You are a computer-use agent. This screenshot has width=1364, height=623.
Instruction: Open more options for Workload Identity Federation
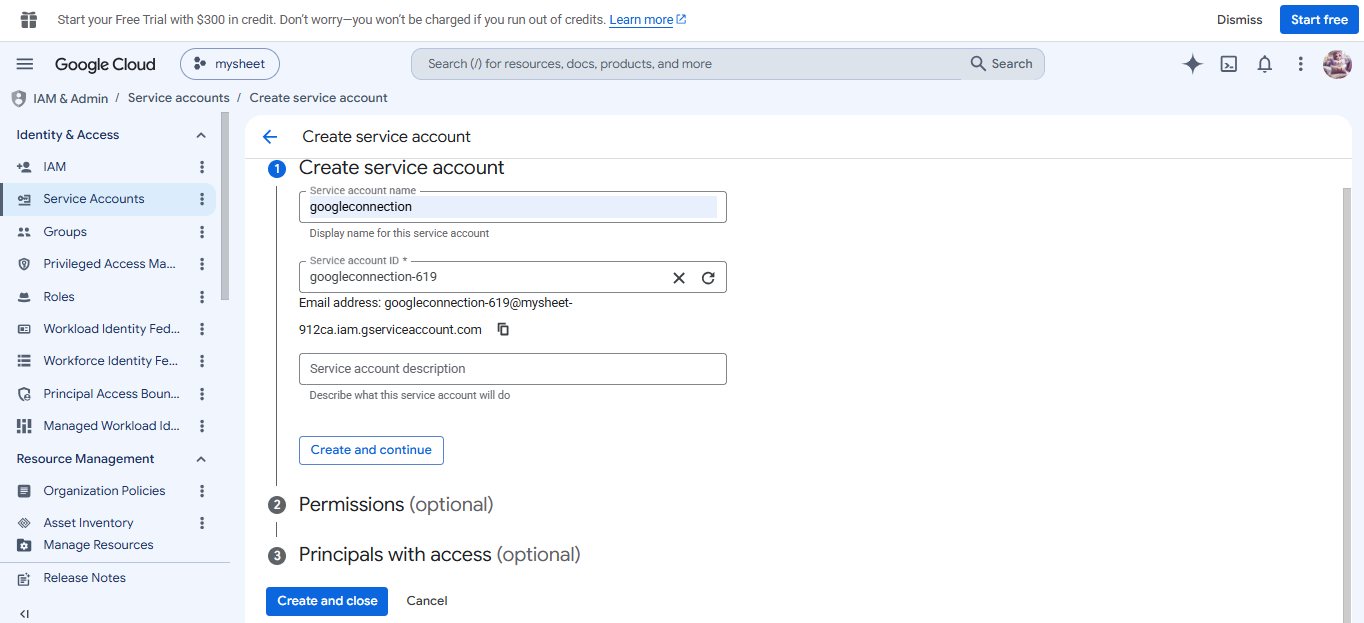202,329
